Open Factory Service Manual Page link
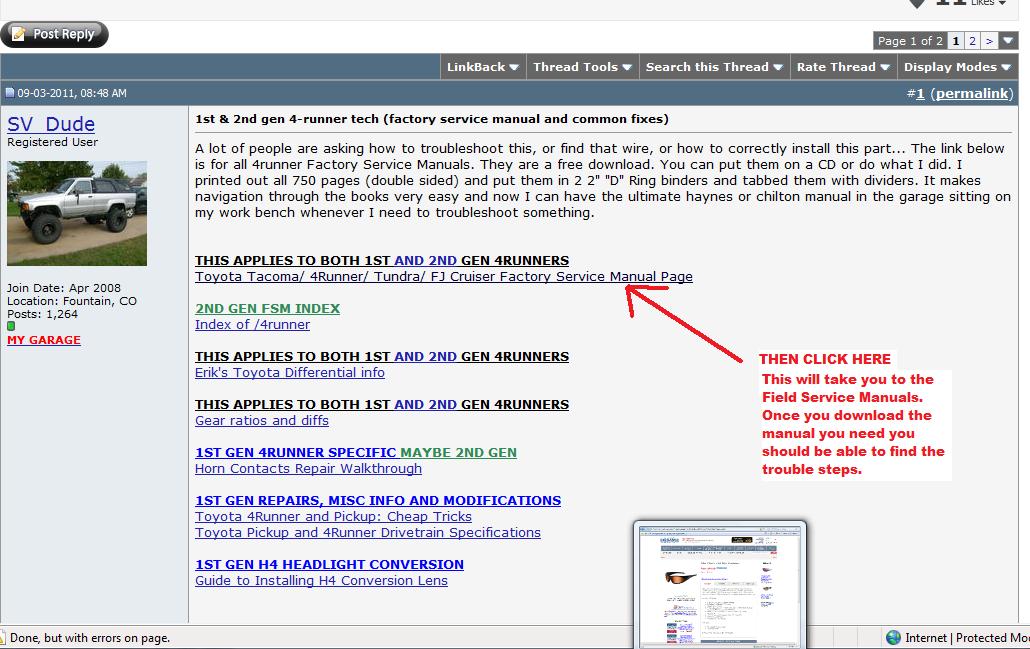 [x=444, y=277]
